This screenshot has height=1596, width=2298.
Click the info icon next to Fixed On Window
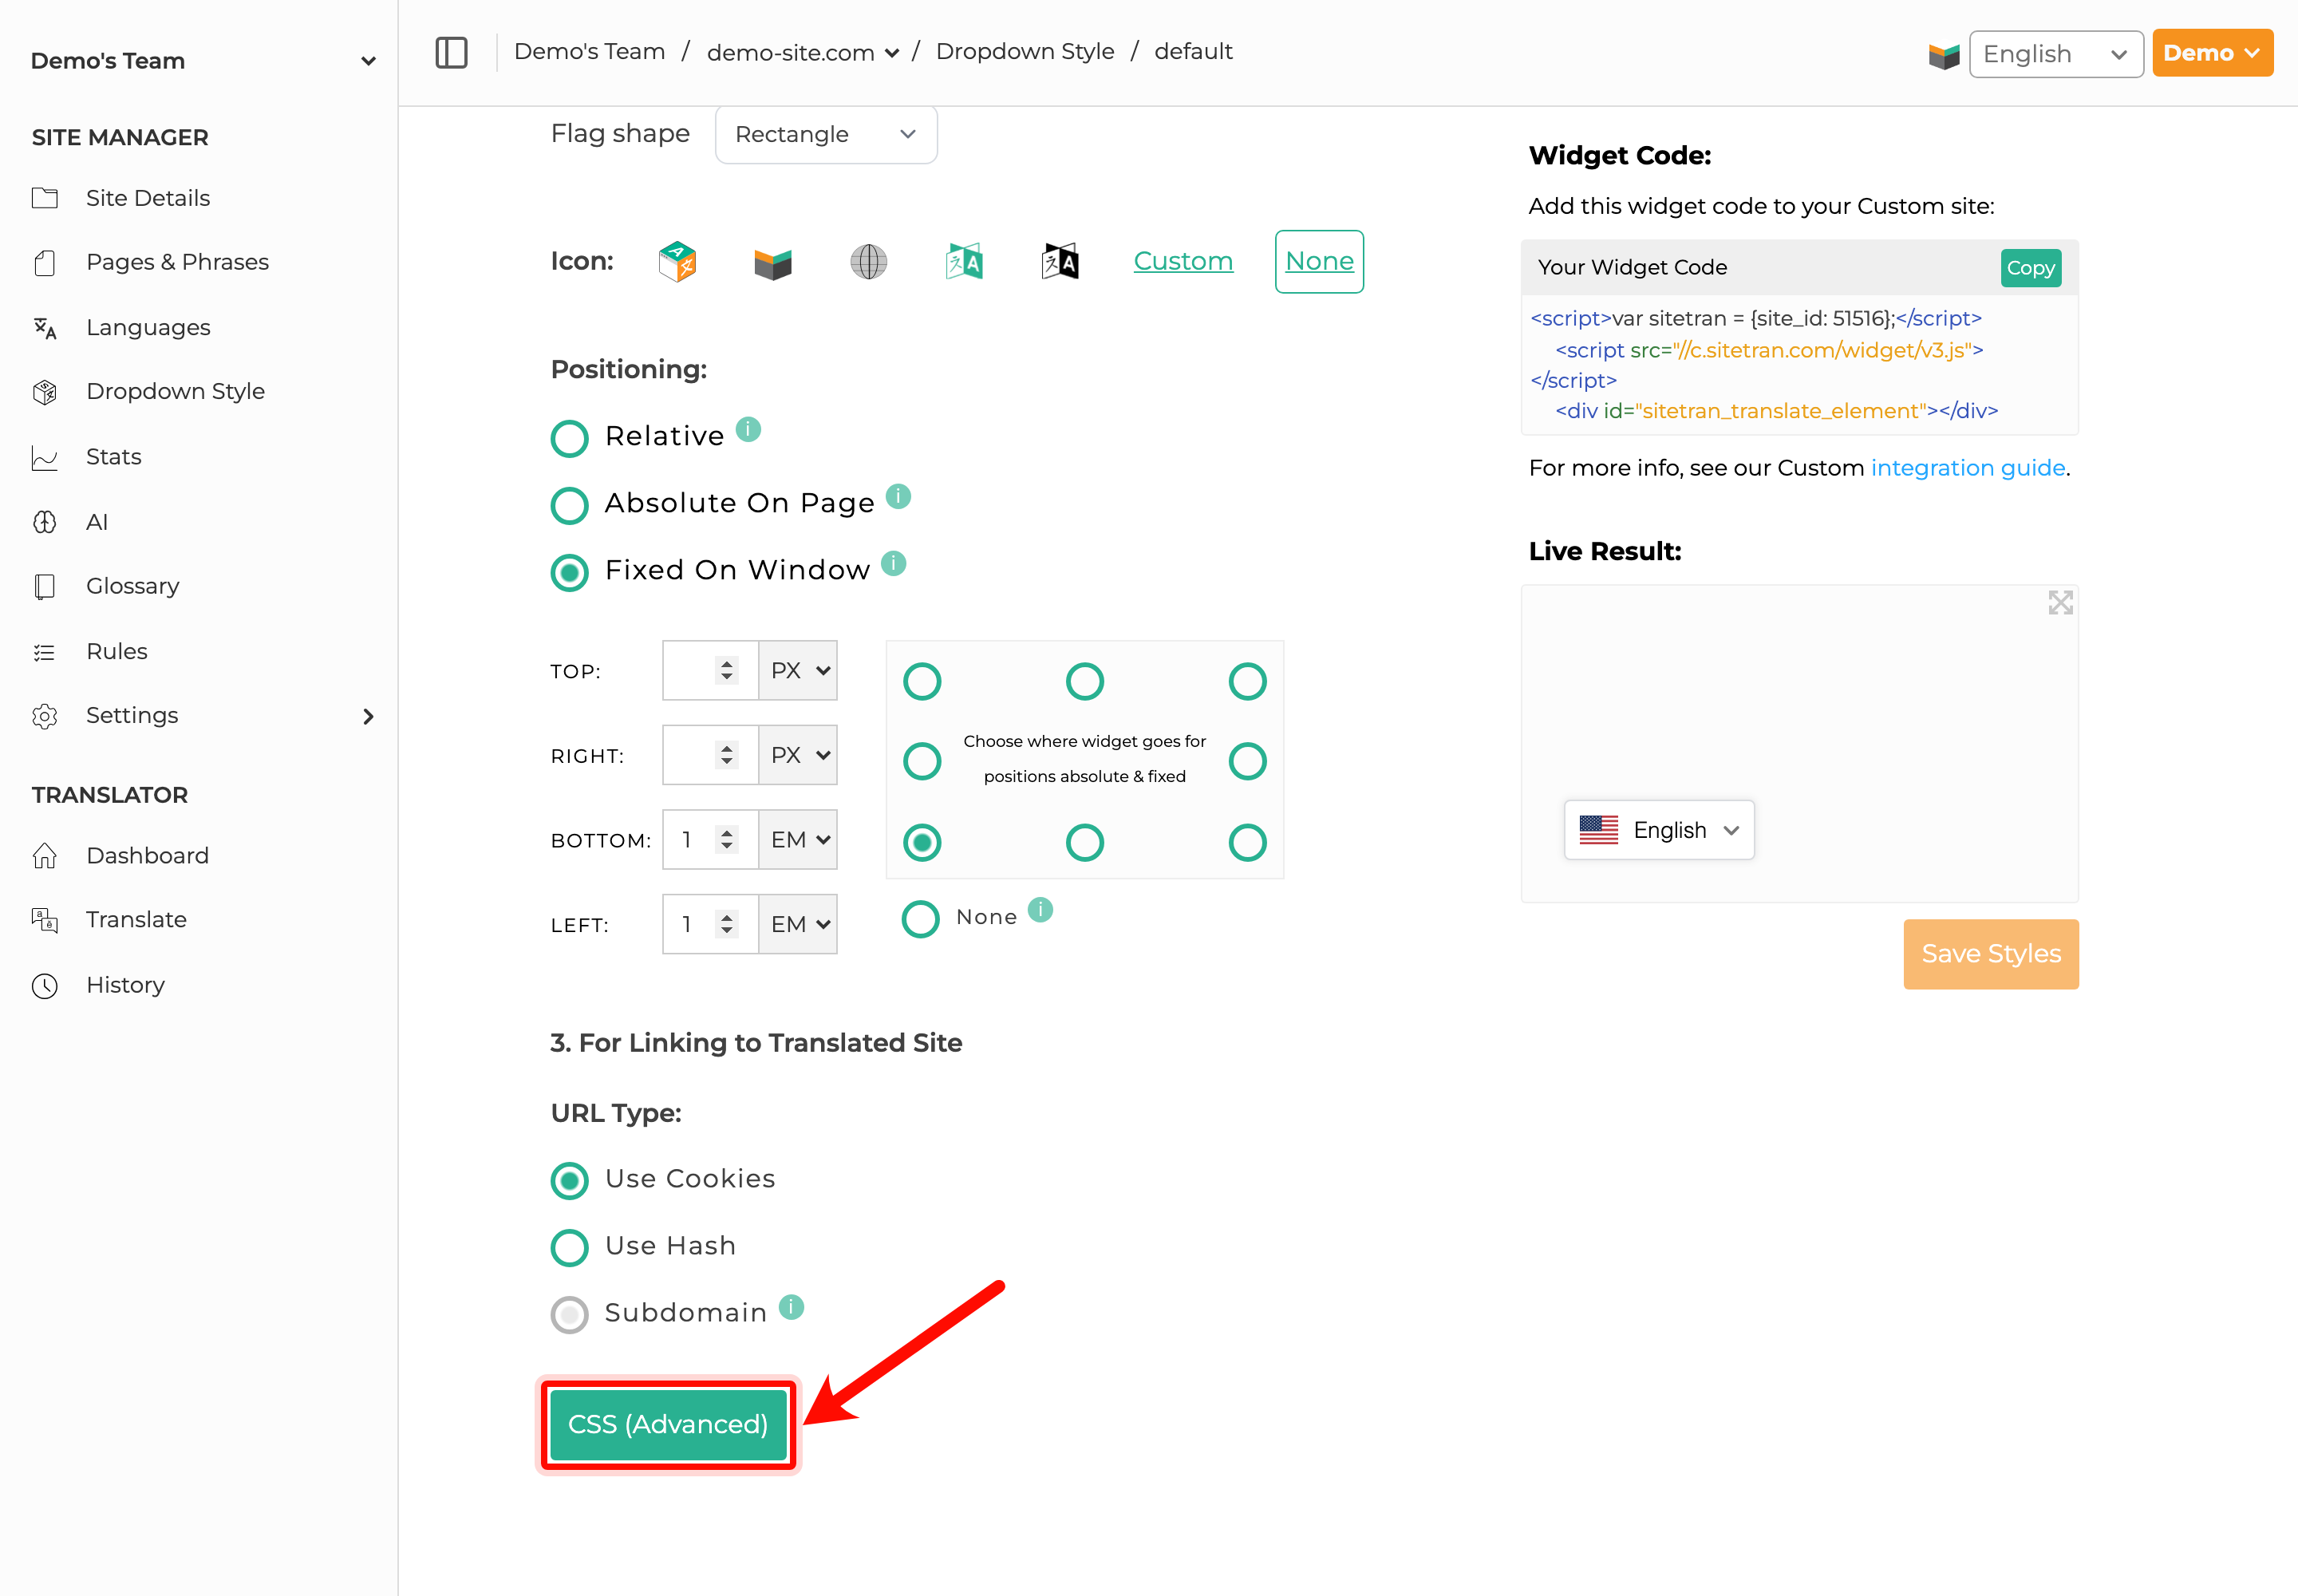tap(893, 563)
